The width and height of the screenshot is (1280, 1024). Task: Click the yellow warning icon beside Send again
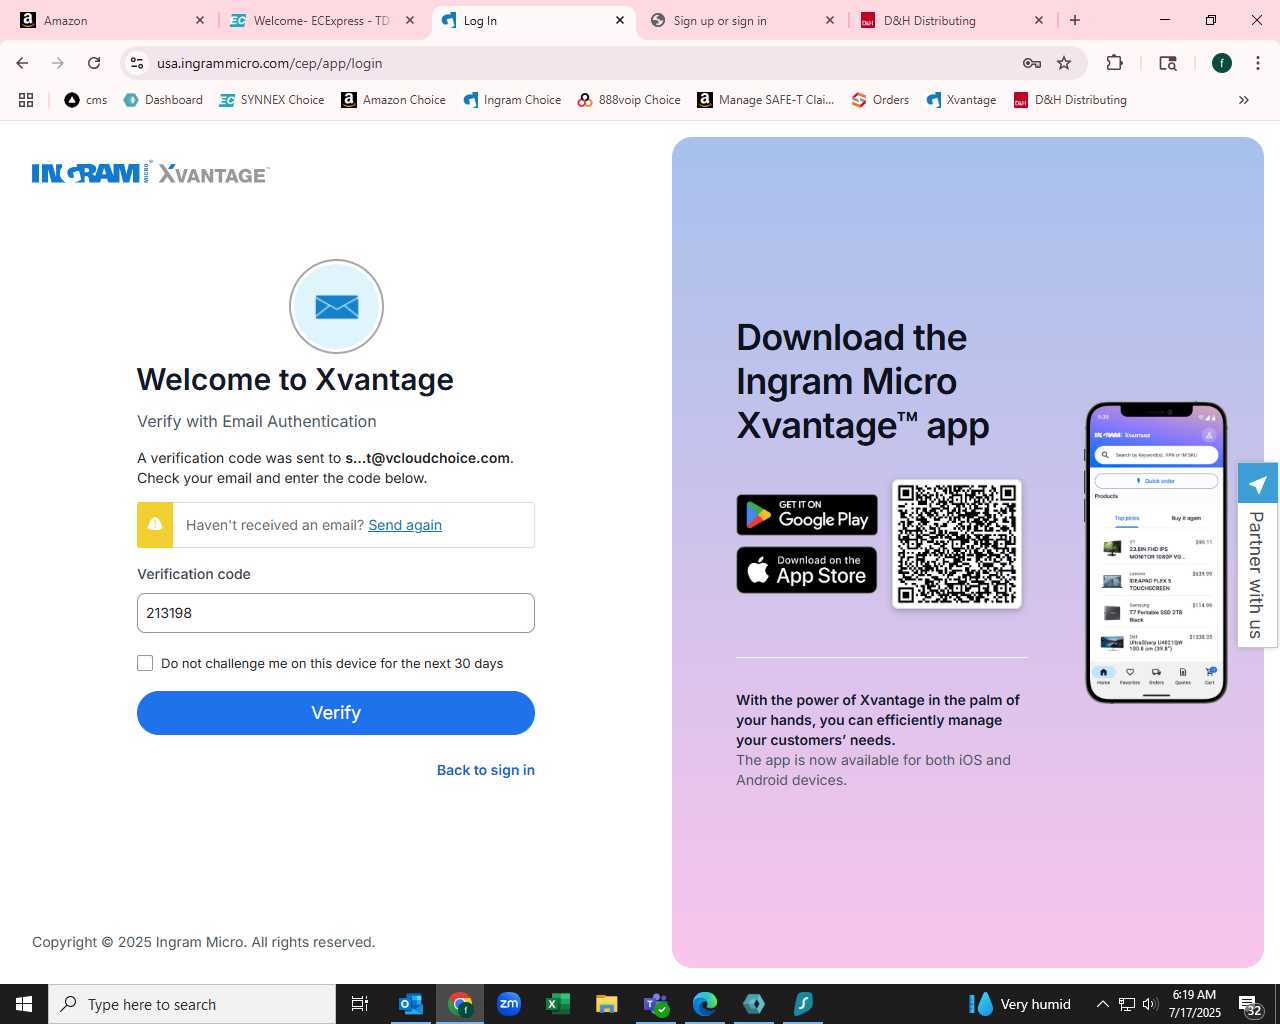tap(155, 525)
